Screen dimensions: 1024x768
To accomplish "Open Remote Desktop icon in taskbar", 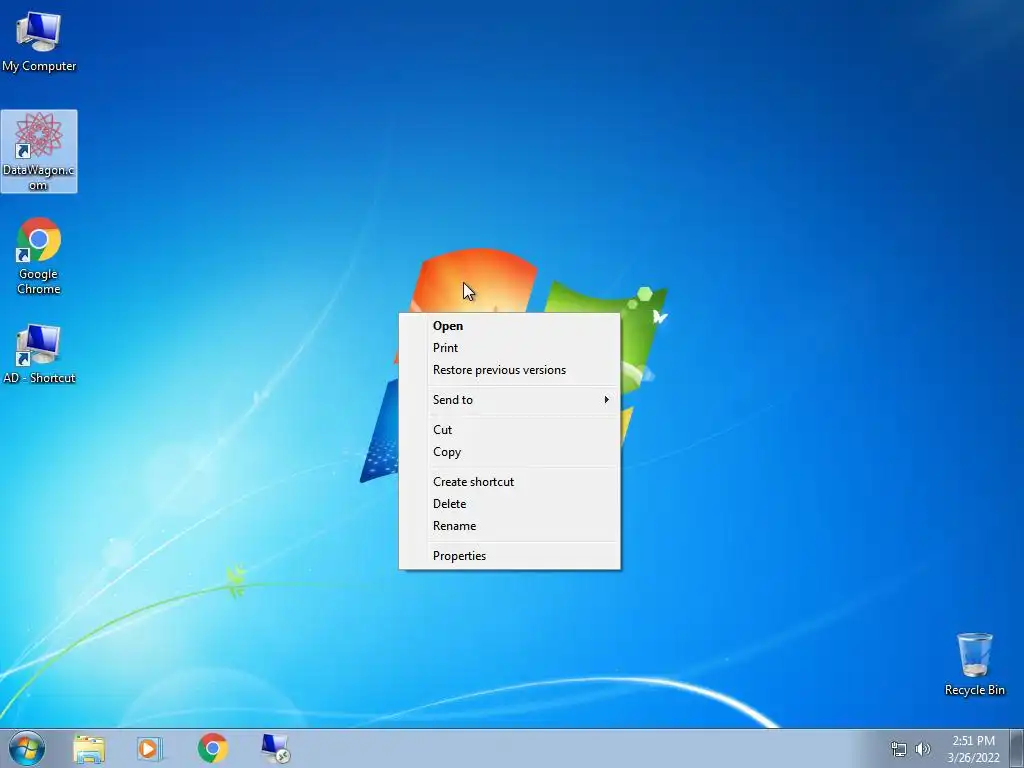I will pos(275,748).
